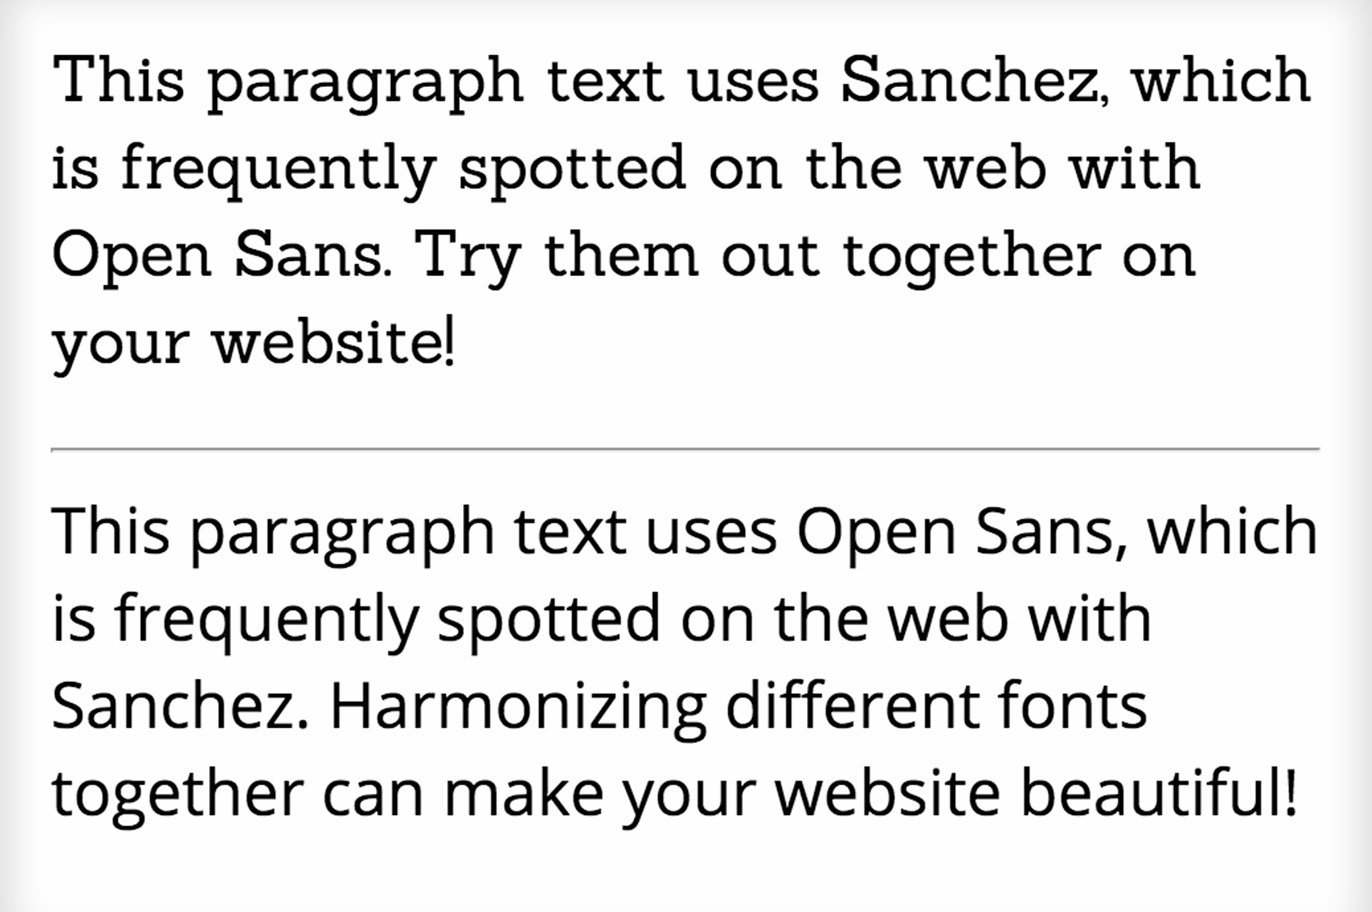Click the word "make"
The width and height of the screenshot is (1372, 912).
524,794
